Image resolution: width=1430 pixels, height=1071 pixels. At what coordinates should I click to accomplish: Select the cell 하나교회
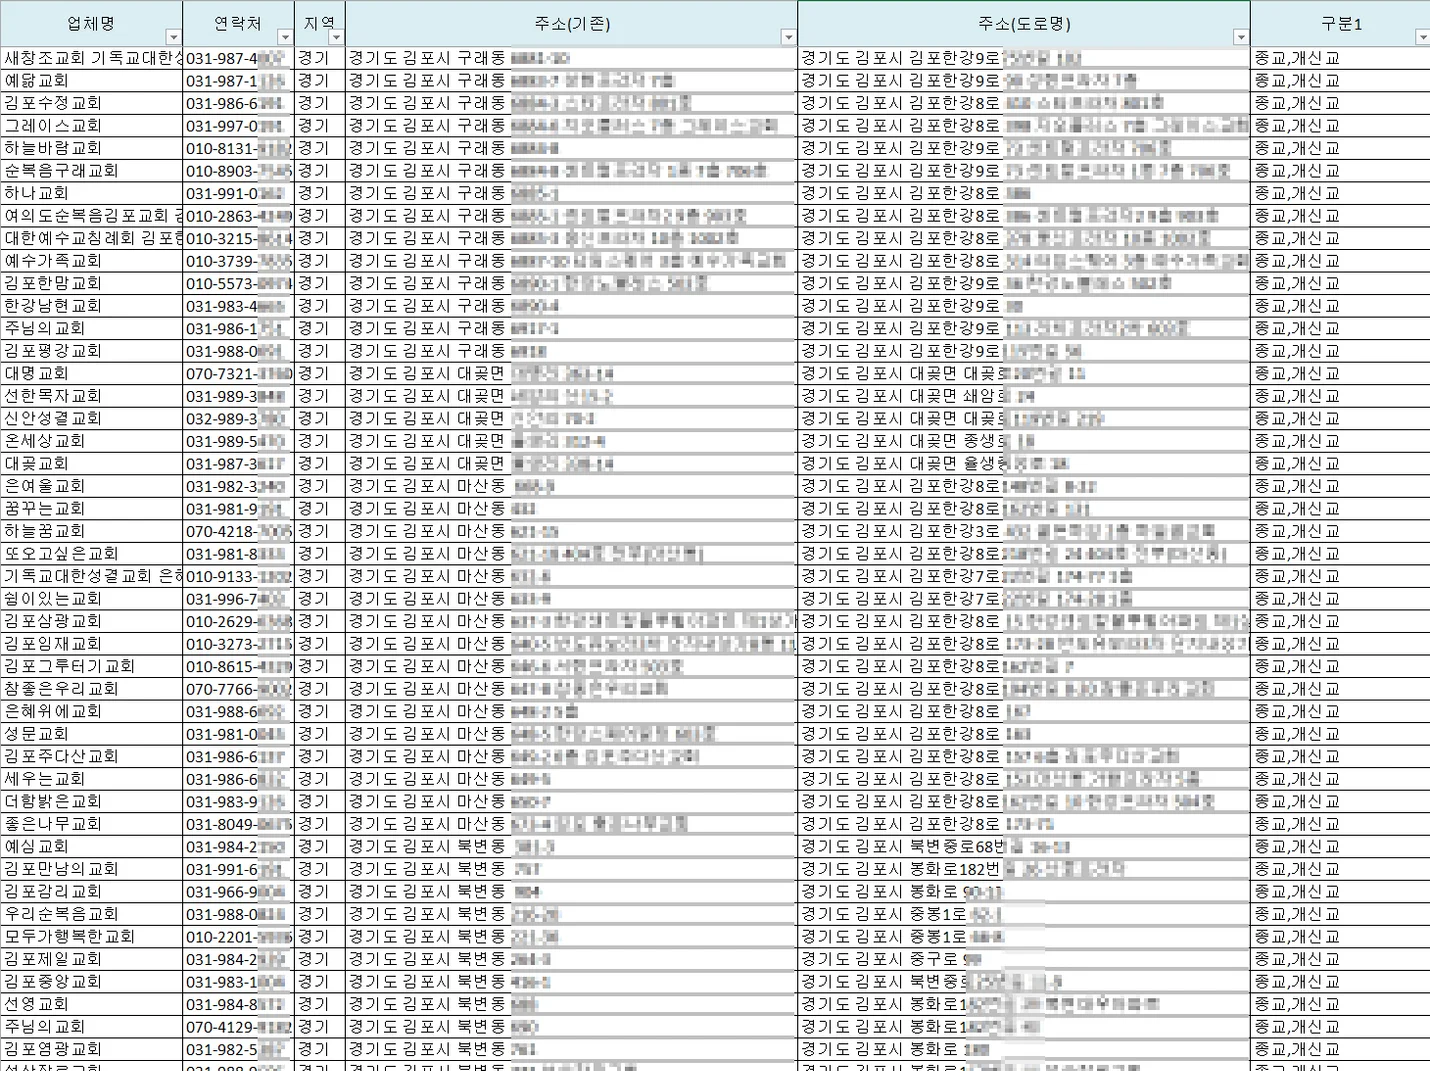pyautogui.click(x=92, y=193)
